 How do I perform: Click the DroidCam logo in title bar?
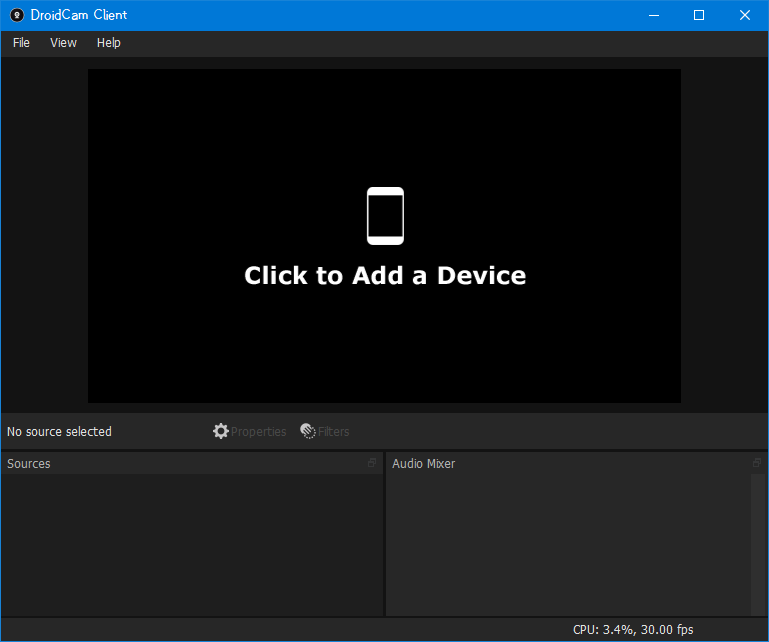(x=17, y=15)
